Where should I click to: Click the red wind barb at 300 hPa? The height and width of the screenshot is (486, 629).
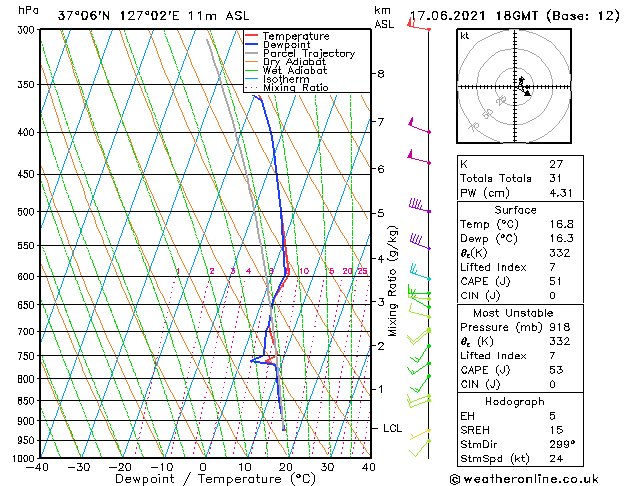point(418,25)
